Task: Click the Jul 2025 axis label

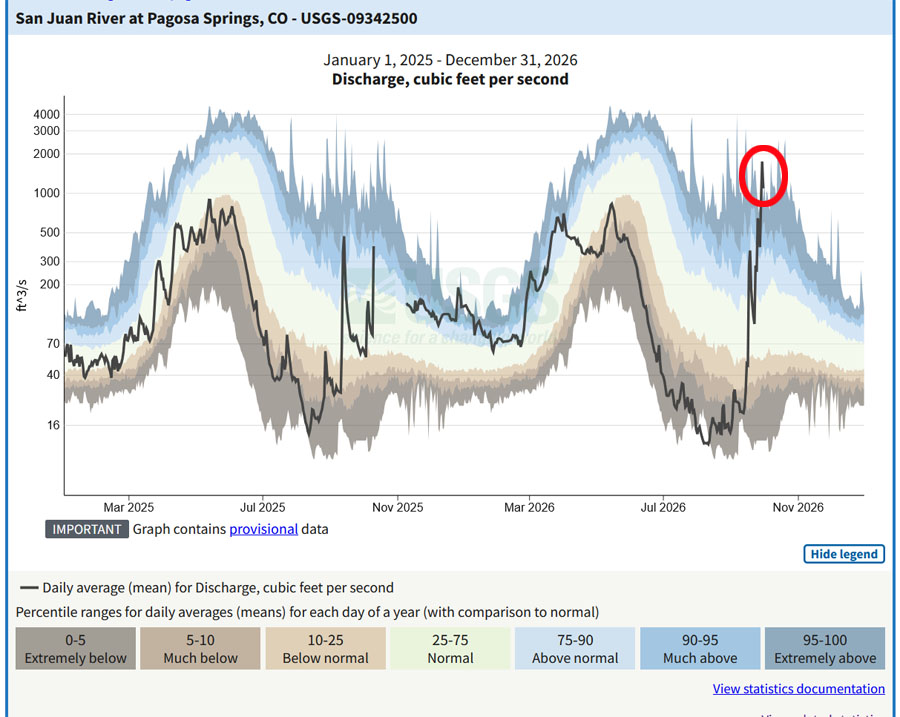Action: point(262,507)
